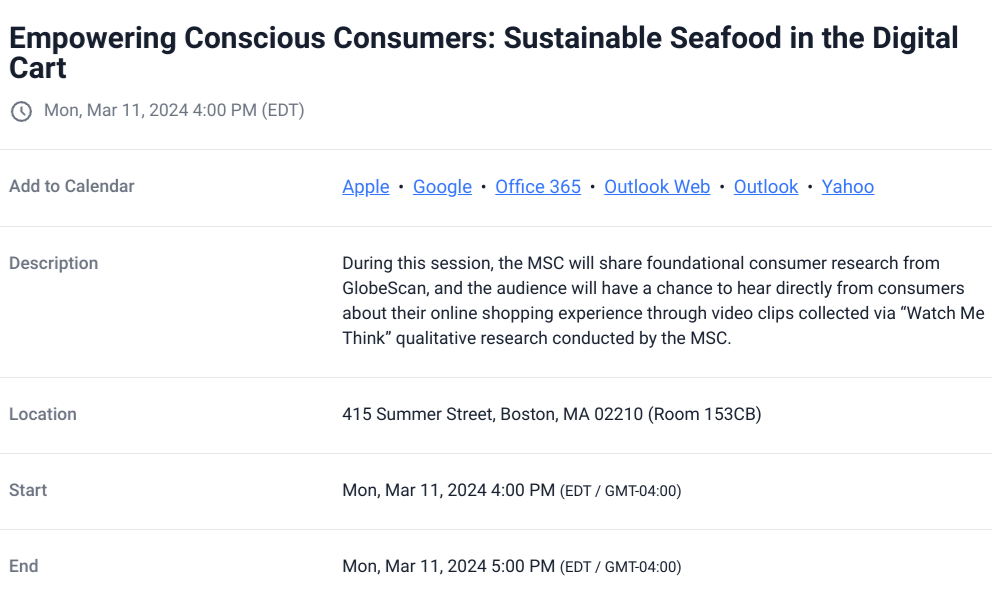Click the clock icon beside event date
The image size is (992, 595).
(21, 111)
